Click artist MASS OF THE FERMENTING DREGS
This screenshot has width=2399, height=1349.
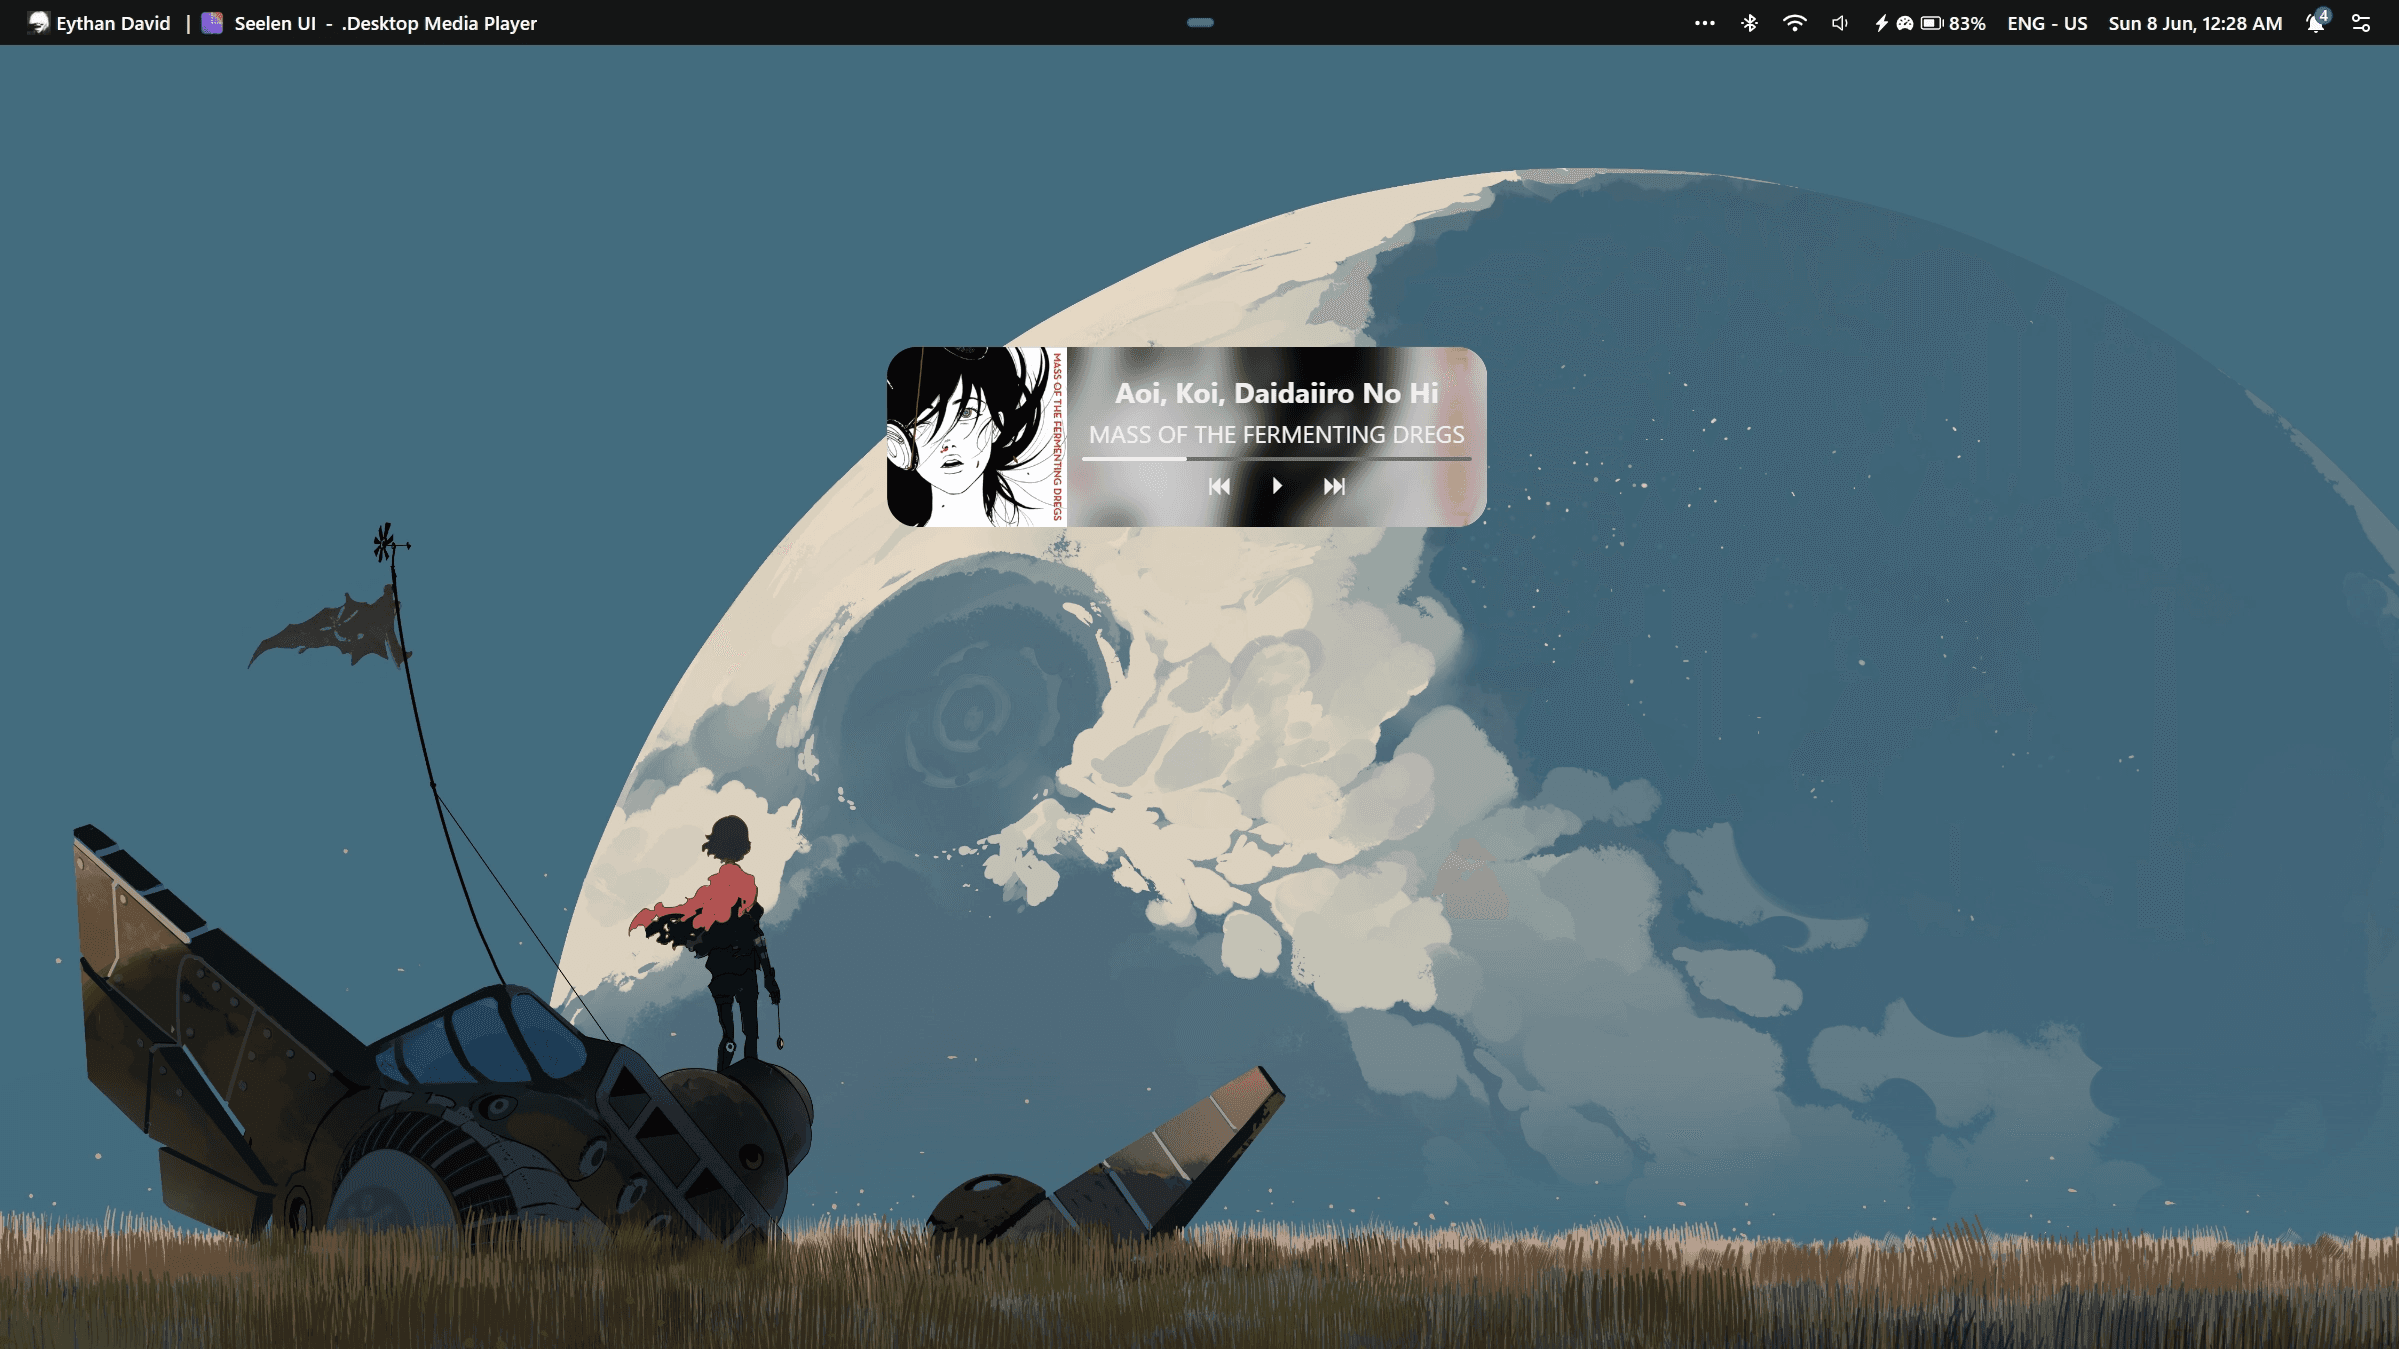[x=1277, y=435]
